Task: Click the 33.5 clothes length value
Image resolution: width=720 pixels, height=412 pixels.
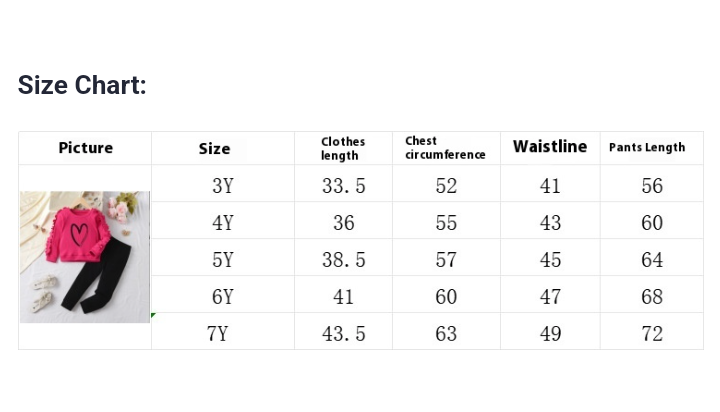Action: (343, 186)
